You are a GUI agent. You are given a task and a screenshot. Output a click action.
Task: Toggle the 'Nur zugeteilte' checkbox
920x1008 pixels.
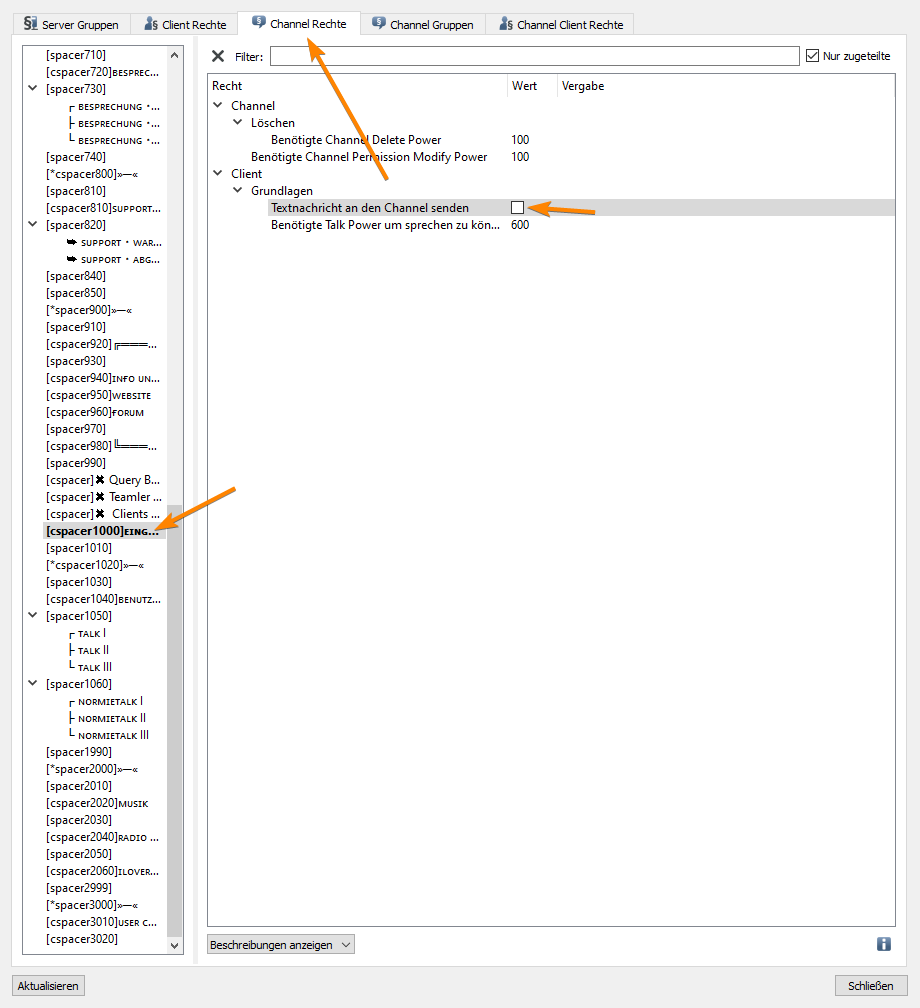[812, 56]
